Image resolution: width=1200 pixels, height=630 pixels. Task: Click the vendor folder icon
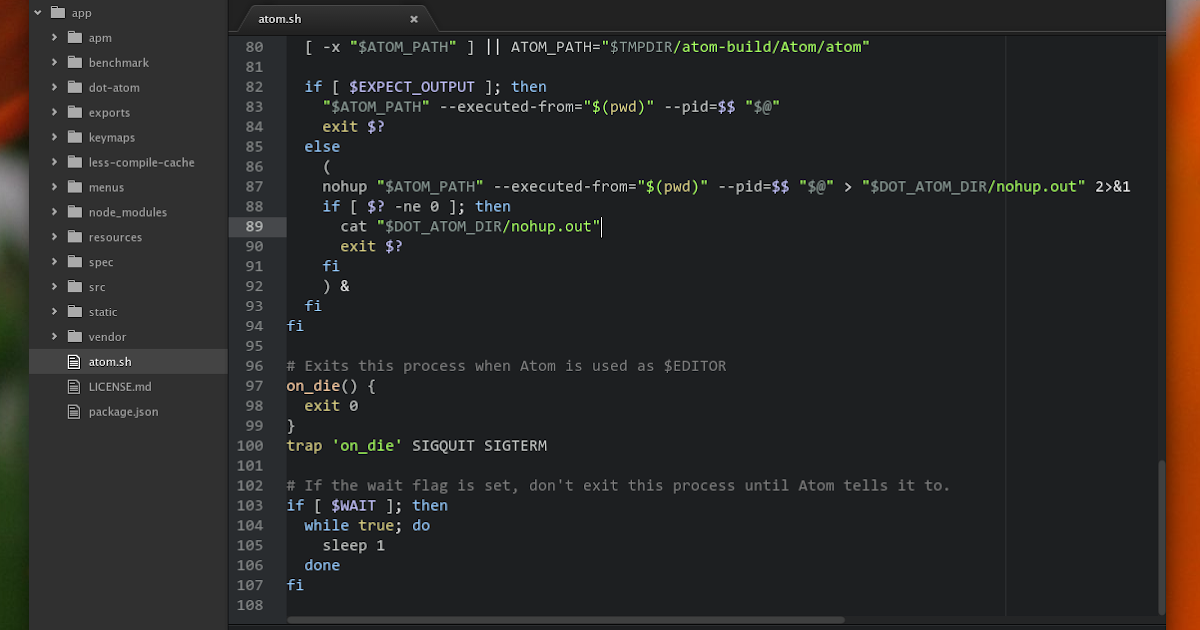click(74, 338)
